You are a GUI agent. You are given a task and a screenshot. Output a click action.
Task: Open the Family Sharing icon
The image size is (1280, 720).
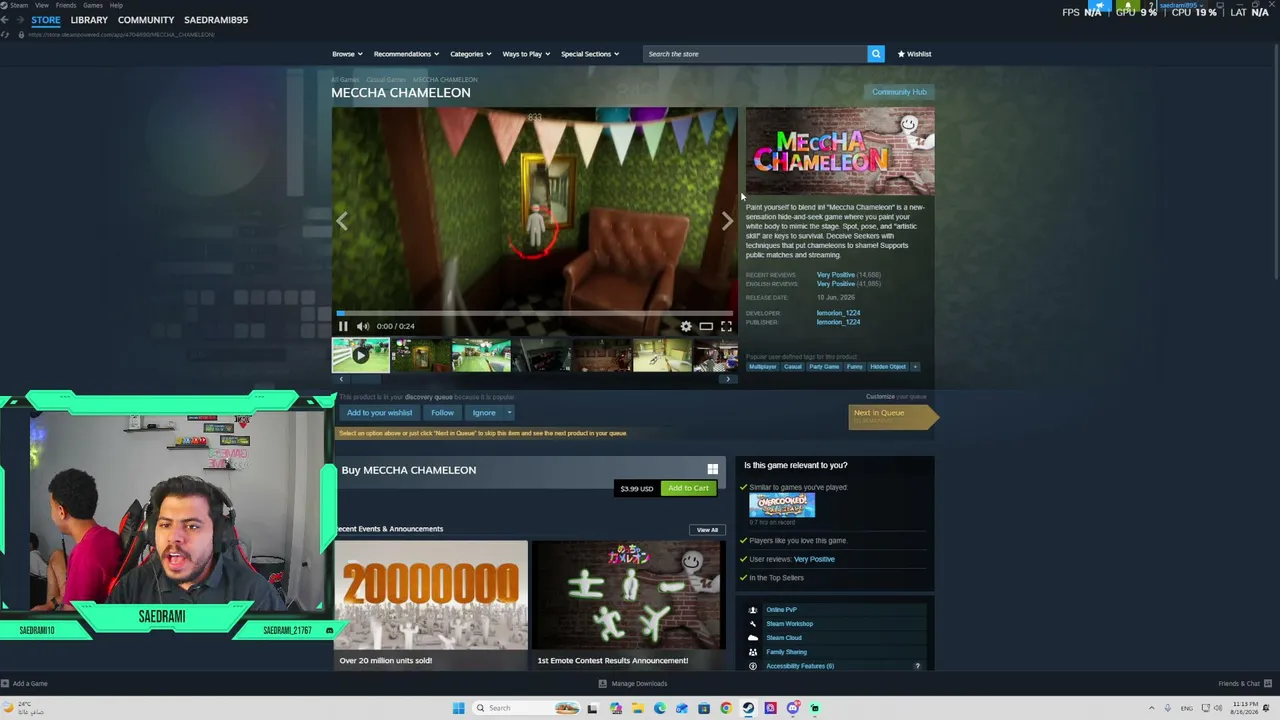pyautogui.click(x=753, y=652)
